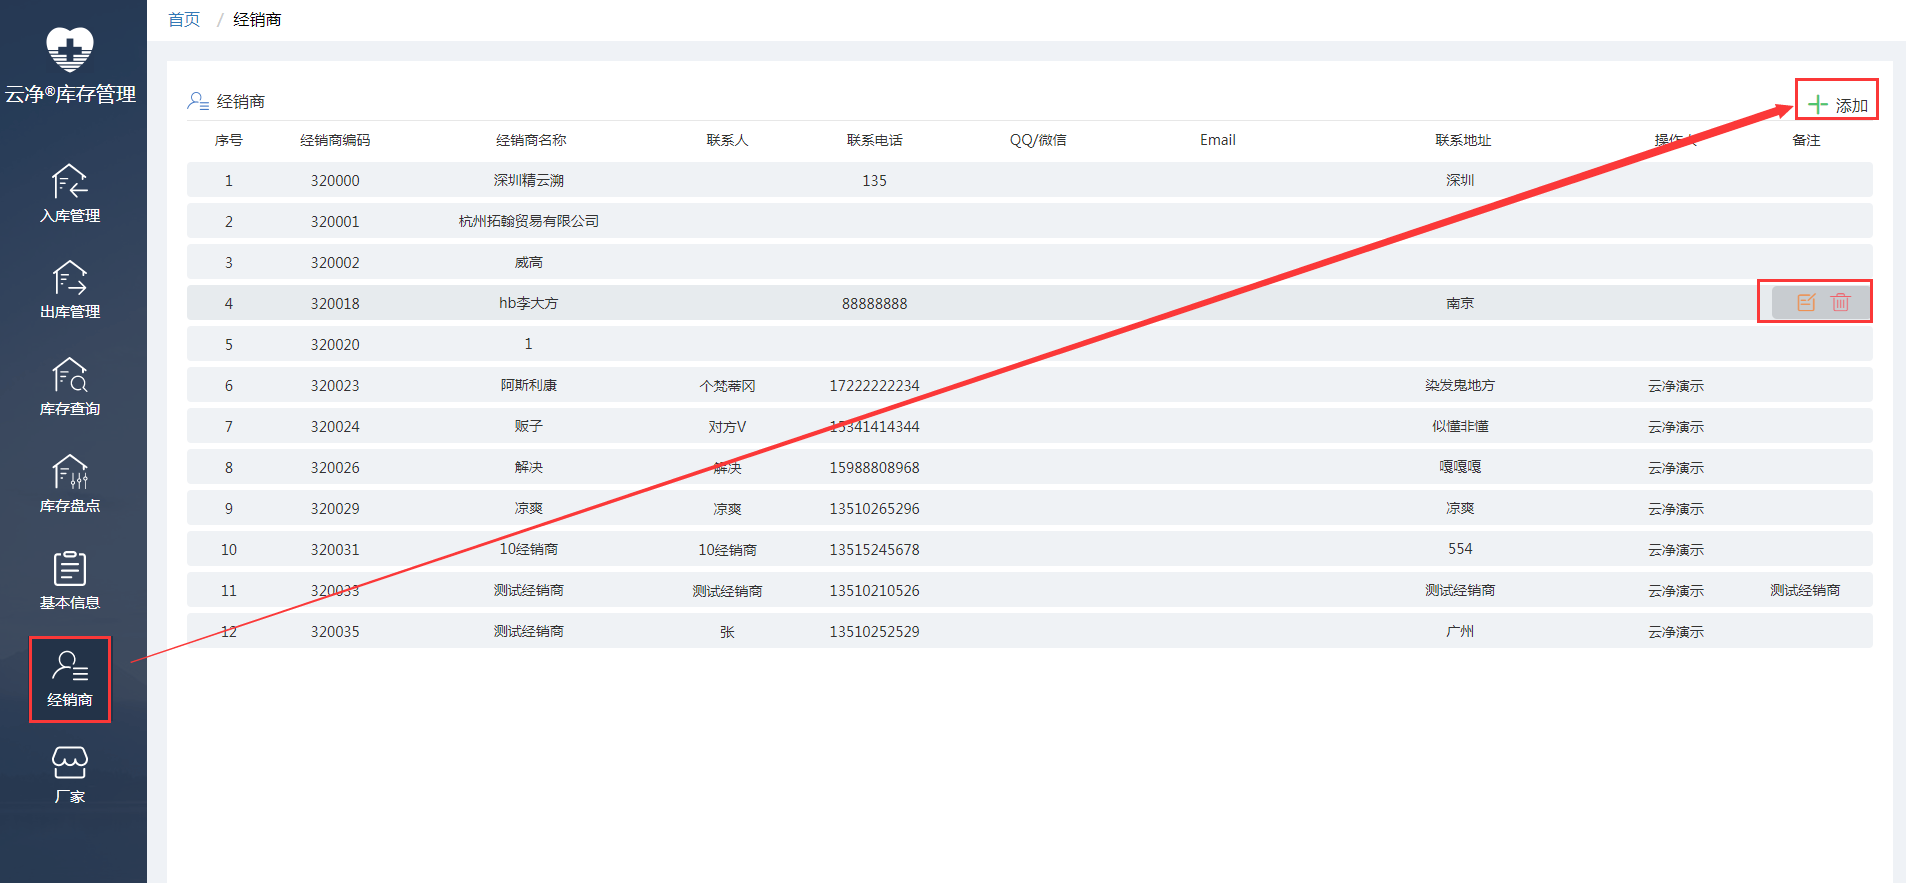Screen dimensions: 1906x883
Task: Open 出库管理 in the sidebar
Action: point(70,290)
